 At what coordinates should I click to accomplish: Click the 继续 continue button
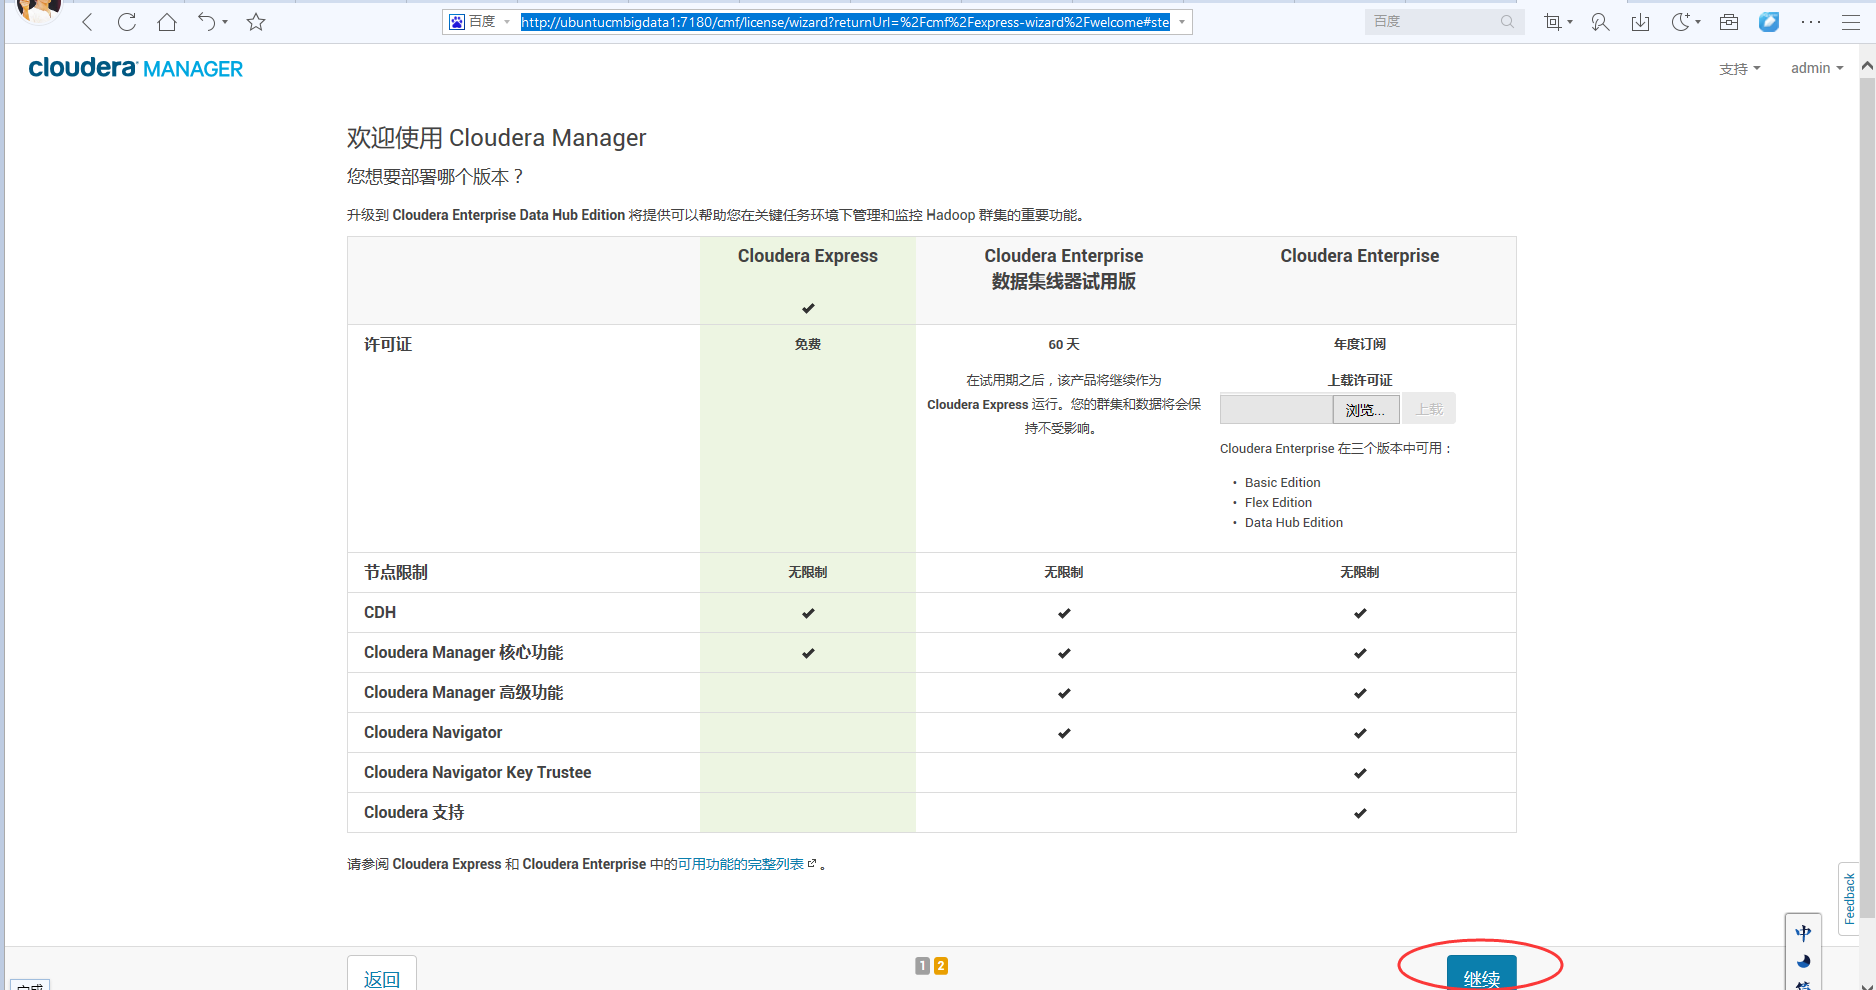click(1481, 973)
